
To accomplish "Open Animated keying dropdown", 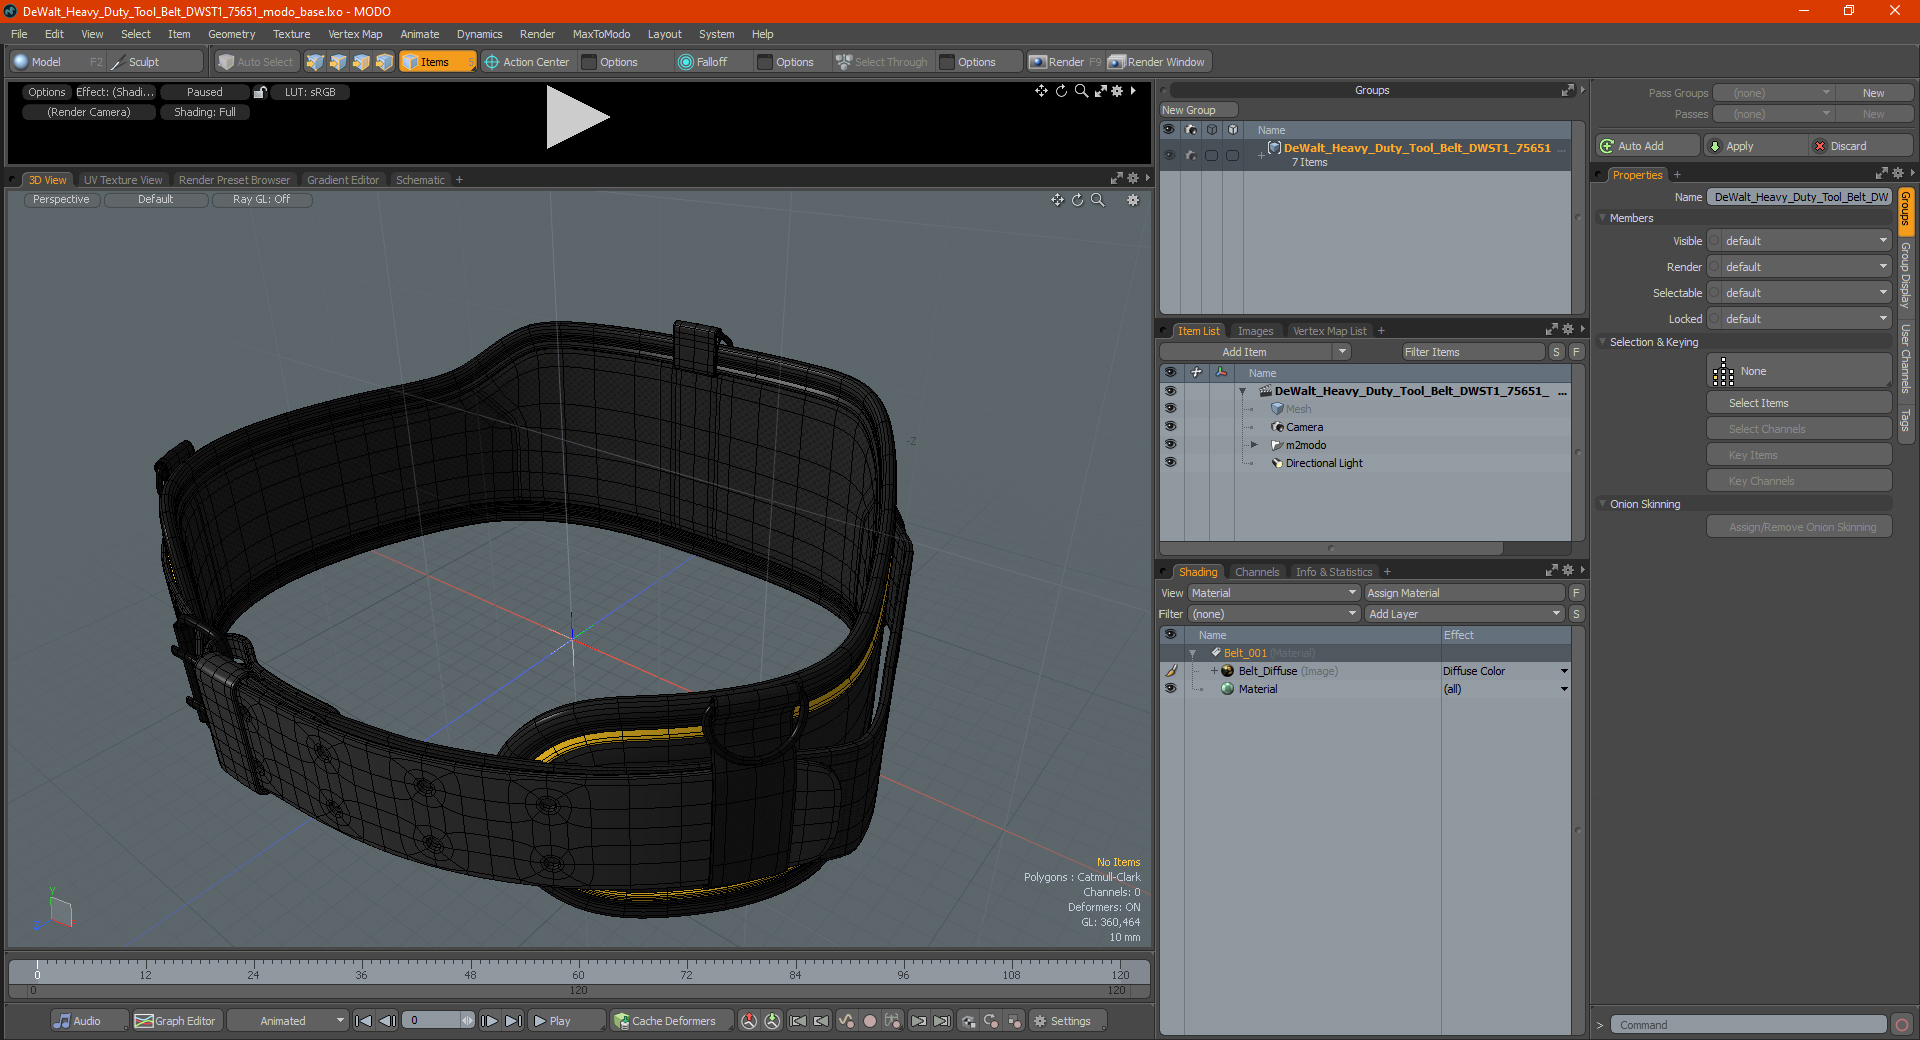I will click(287, 1021).
